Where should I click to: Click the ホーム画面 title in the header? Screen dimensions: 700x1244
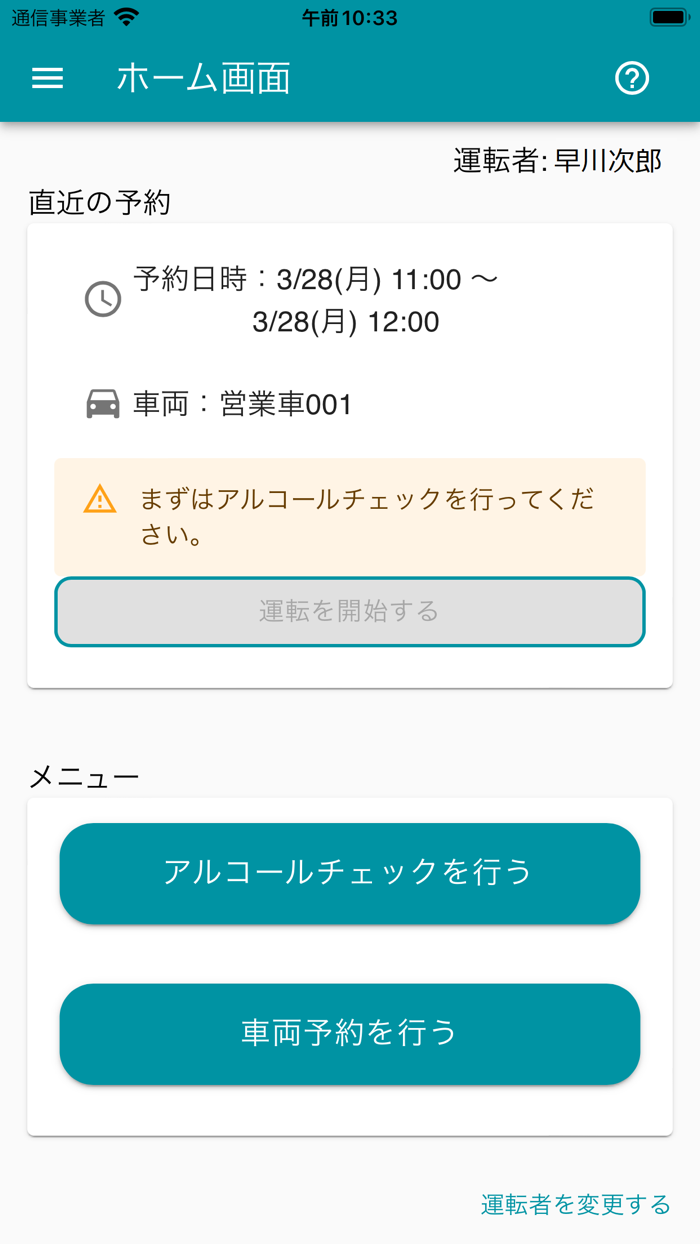(203, 78)
